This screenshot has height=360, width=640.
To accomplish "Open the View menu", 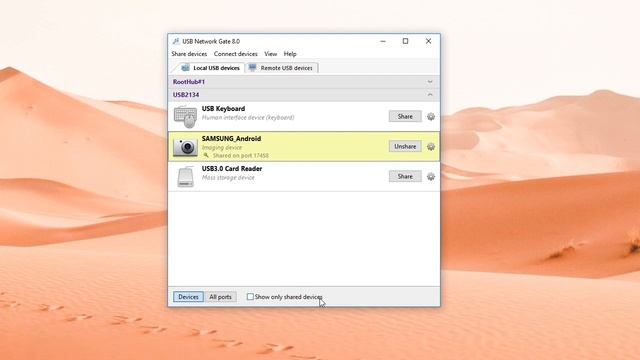I will pyautogui.click(x=270, y=54).
